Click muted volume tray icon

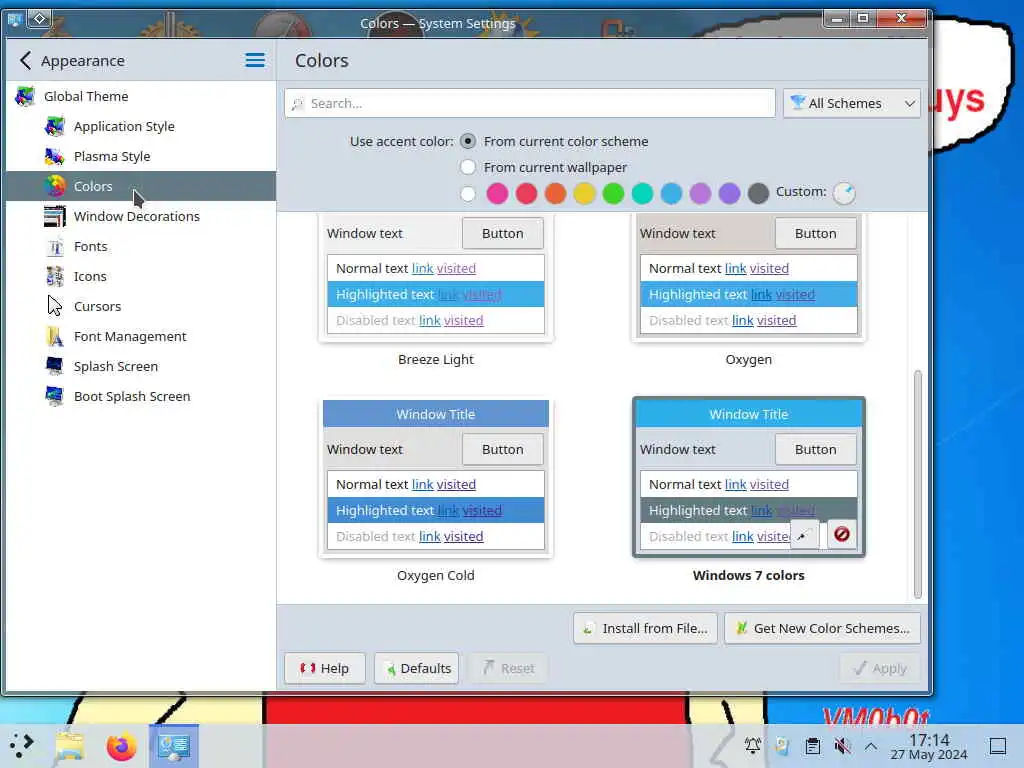[842, 746]
